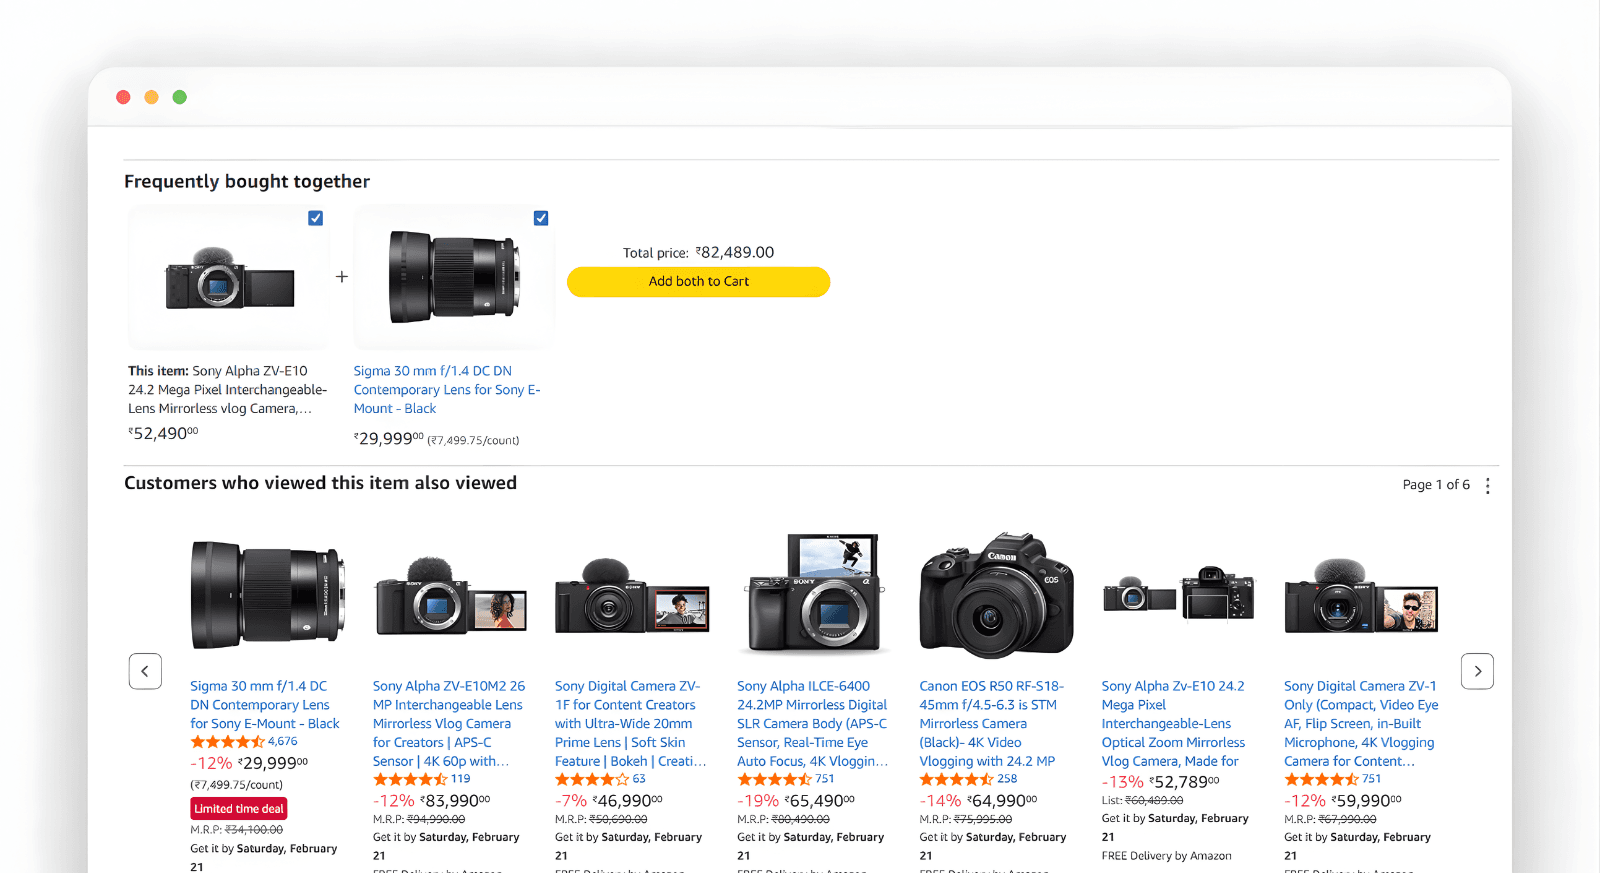Click the Sigma lens bundle product image
The width and height of the screenshot is (1600, 873).
click(454, 278)
